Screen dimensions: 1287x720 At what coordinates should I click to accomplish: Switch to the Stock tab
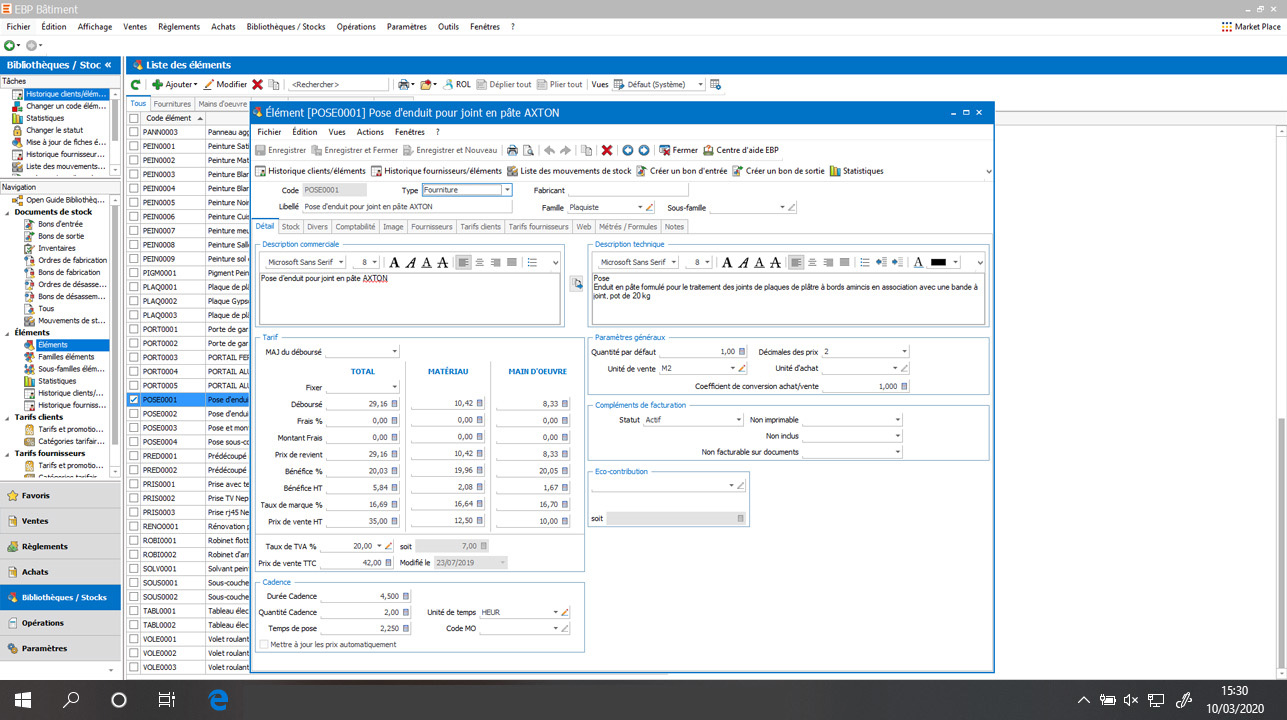[290, 226]
